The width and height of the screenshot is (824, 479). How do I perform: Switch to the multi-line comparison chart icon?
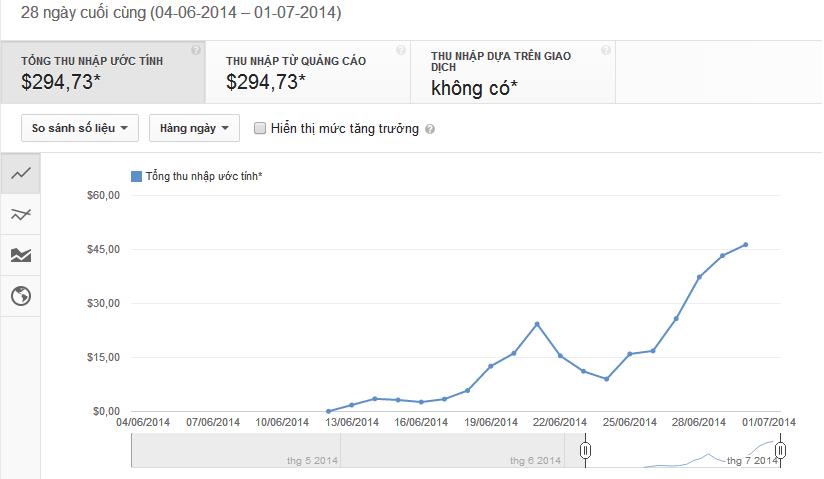pyautogui.click(x=20, y=214)
